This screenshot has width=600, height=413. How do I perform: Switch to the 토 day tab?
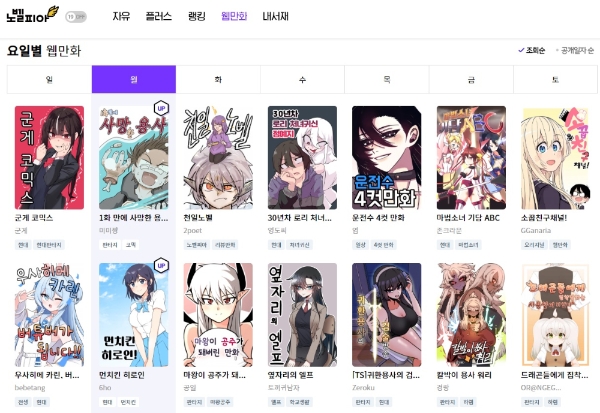click(556, 79)
